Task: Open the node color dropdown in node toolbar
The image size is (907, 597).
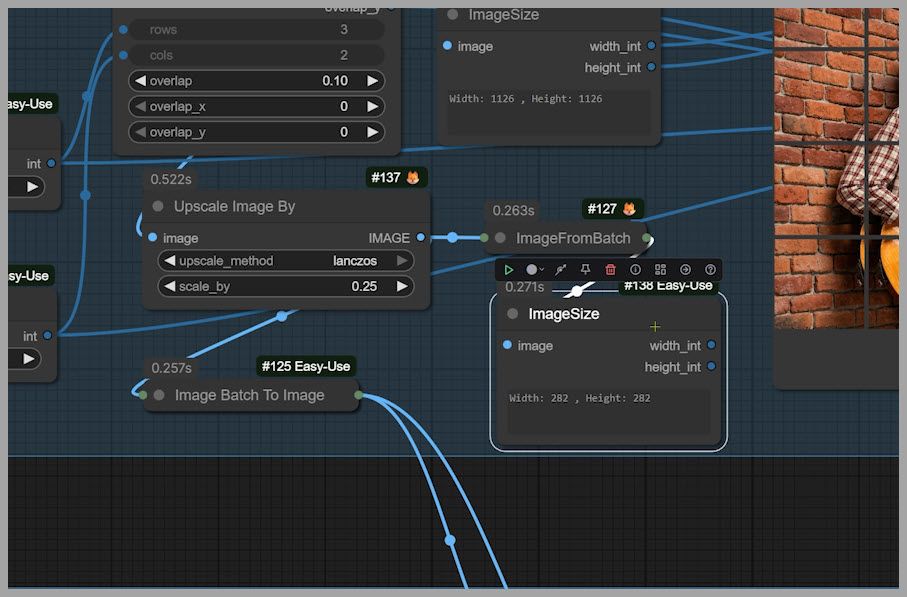Action: [535, 270]
